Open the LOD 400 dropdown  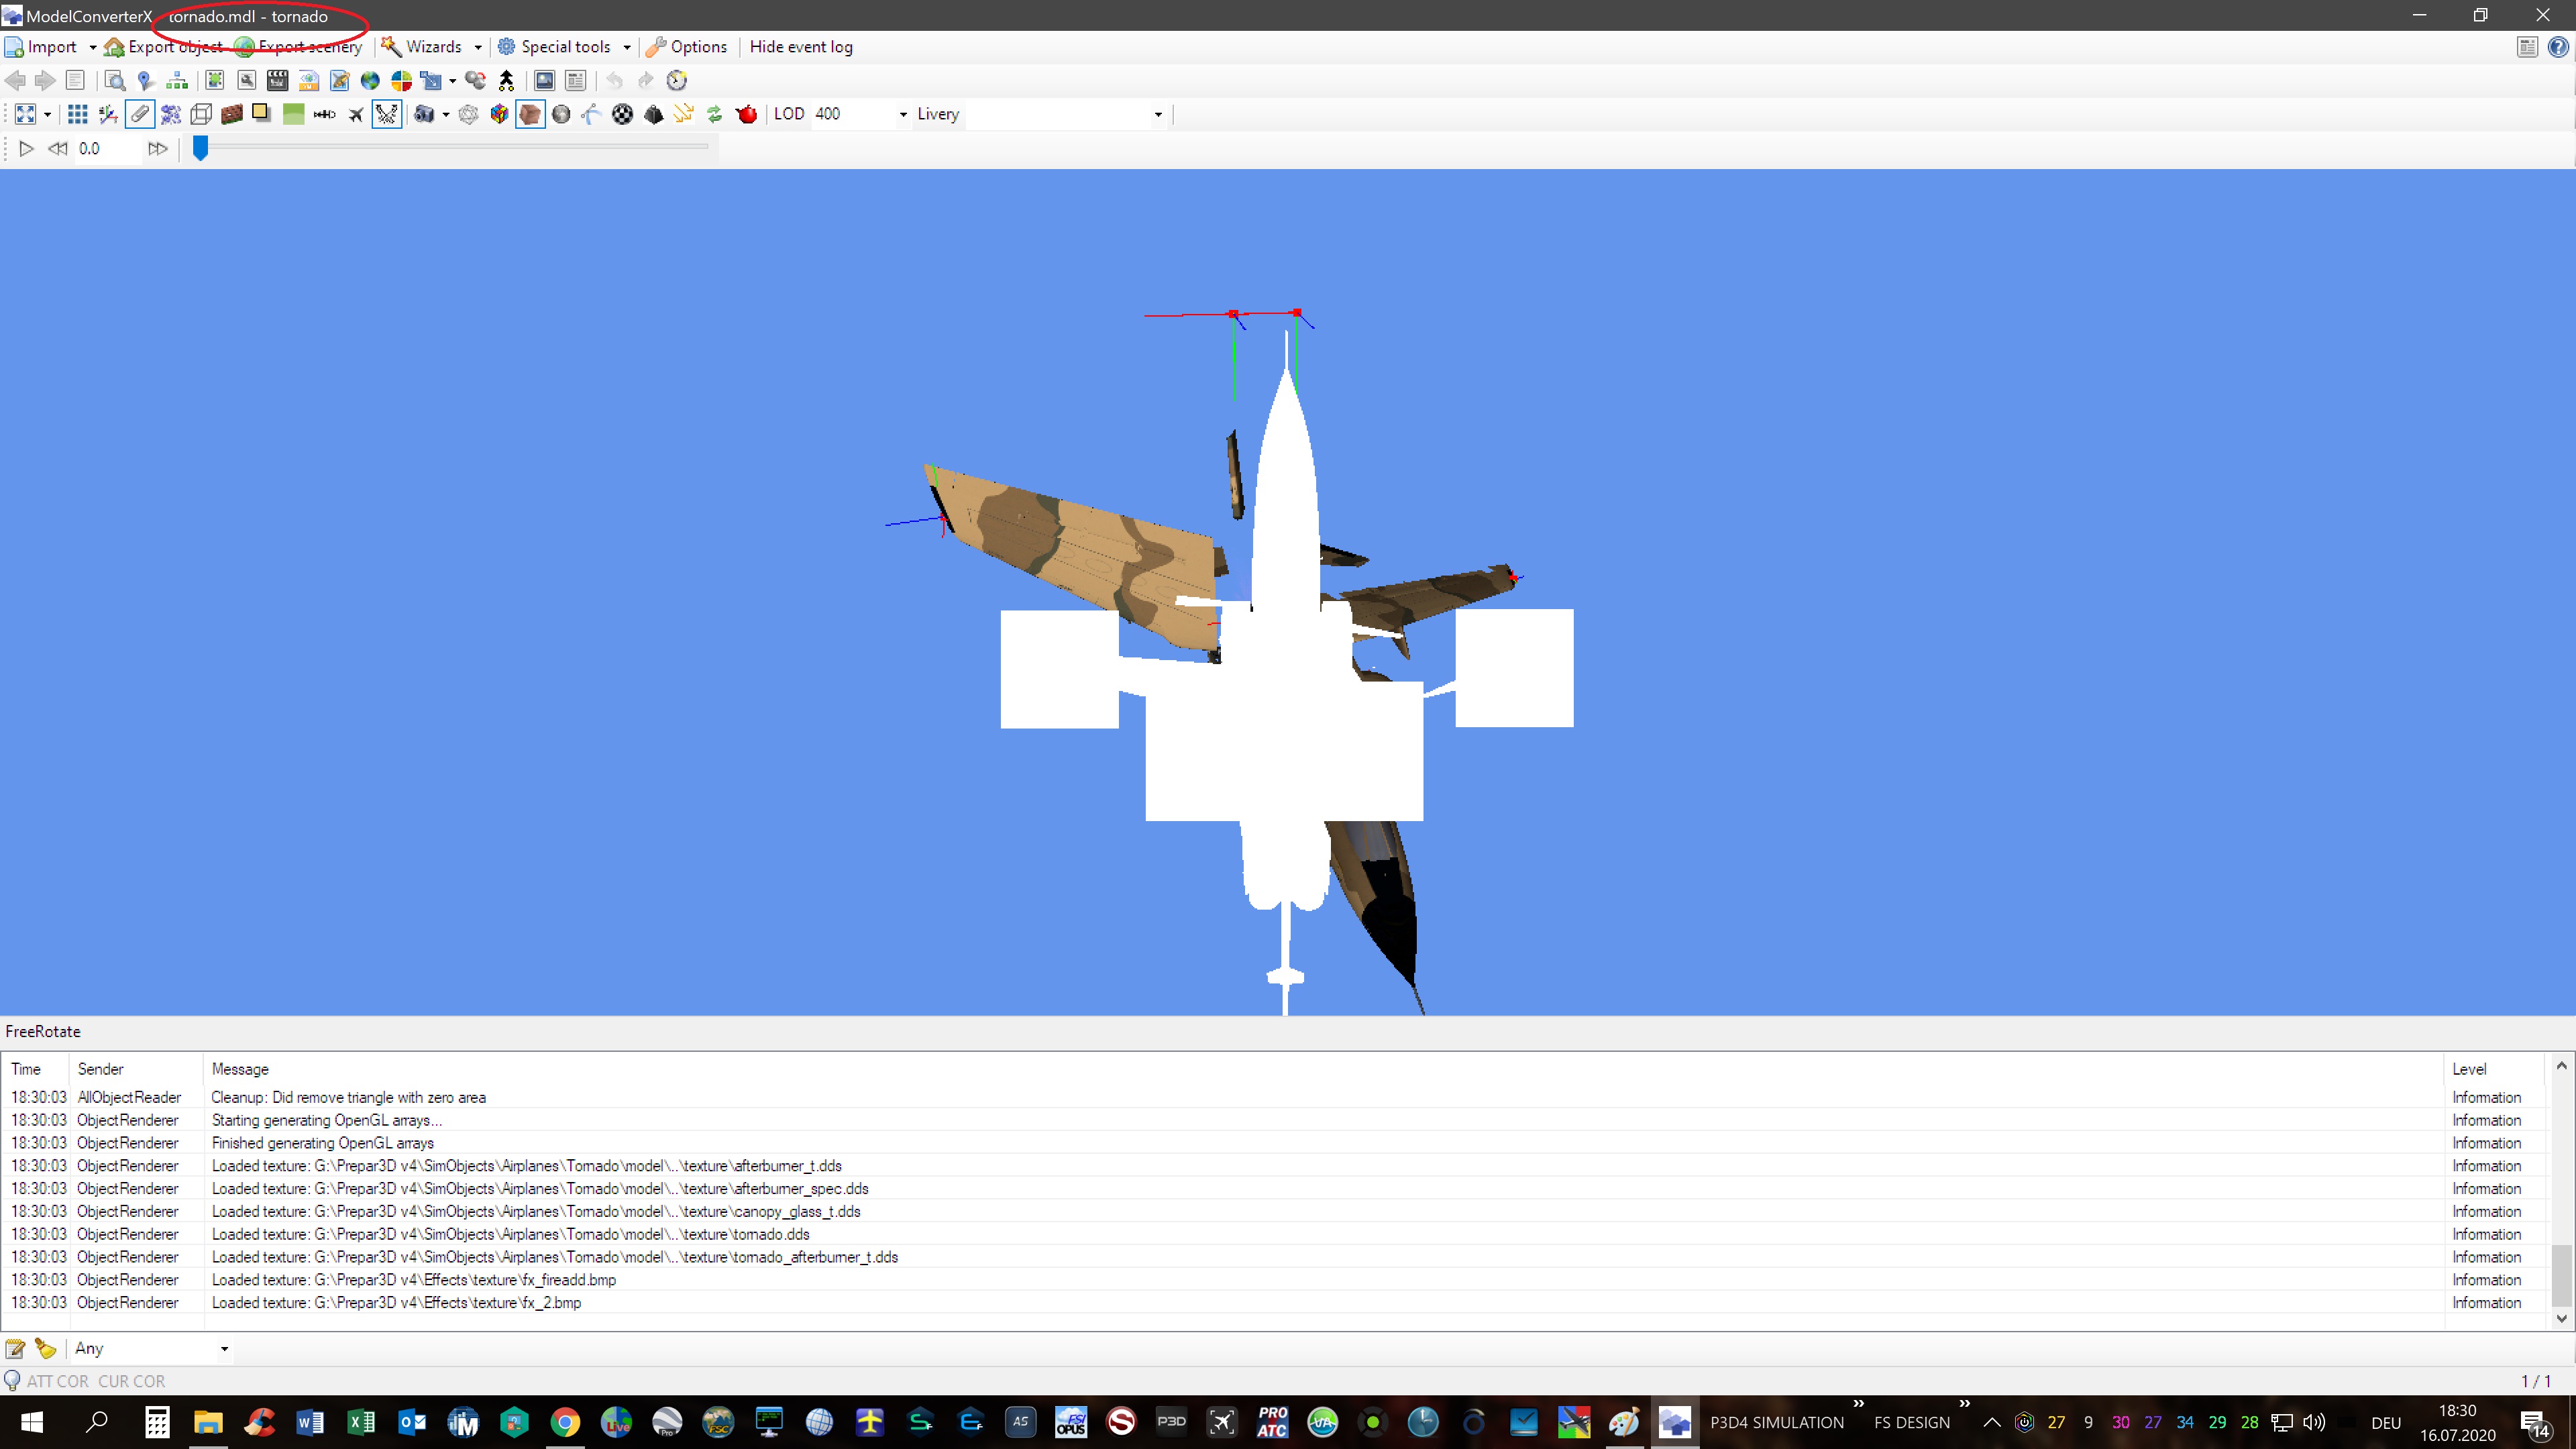[902, 114]
